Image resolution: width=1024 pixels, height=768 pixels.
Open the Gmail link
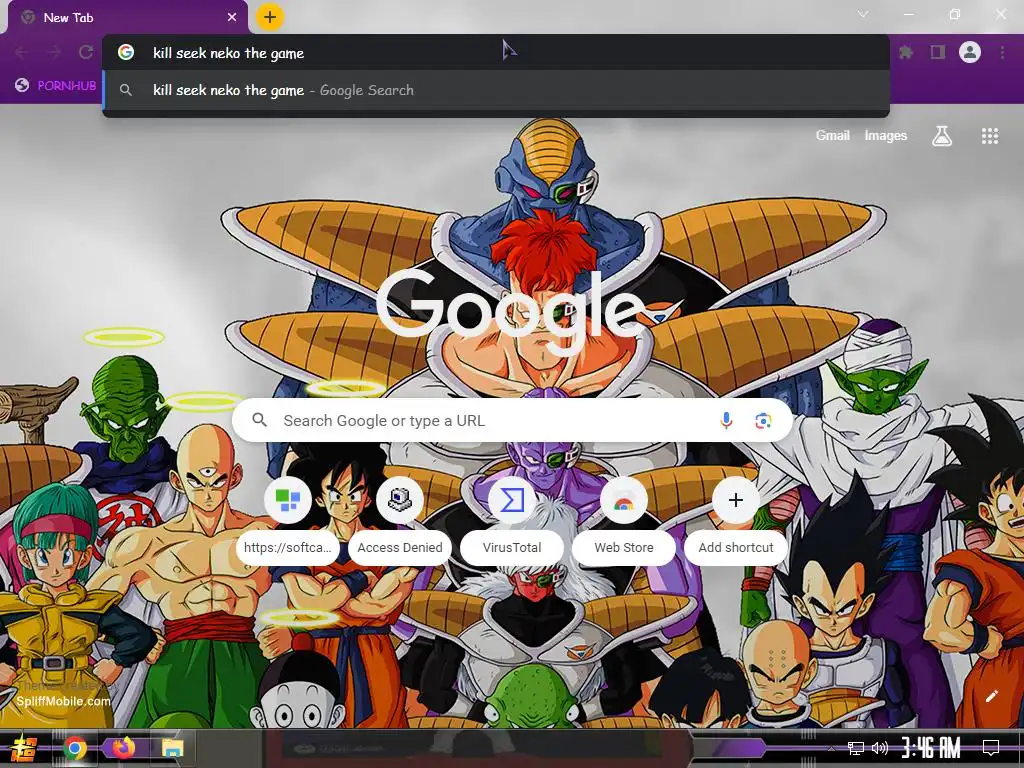[833, 135]
